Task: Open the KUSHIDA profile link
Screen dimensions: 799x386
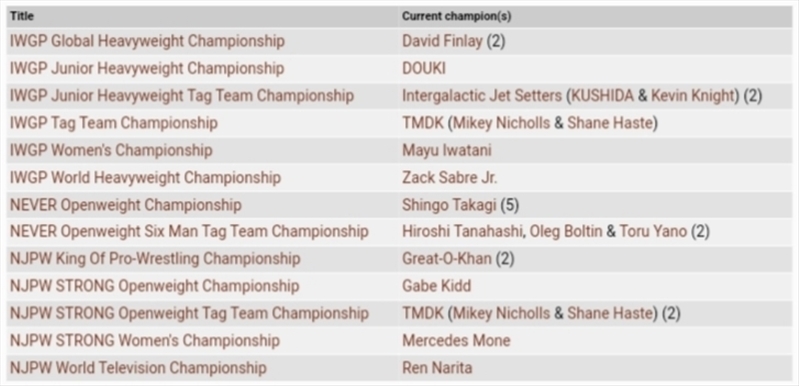Action: 603,96
